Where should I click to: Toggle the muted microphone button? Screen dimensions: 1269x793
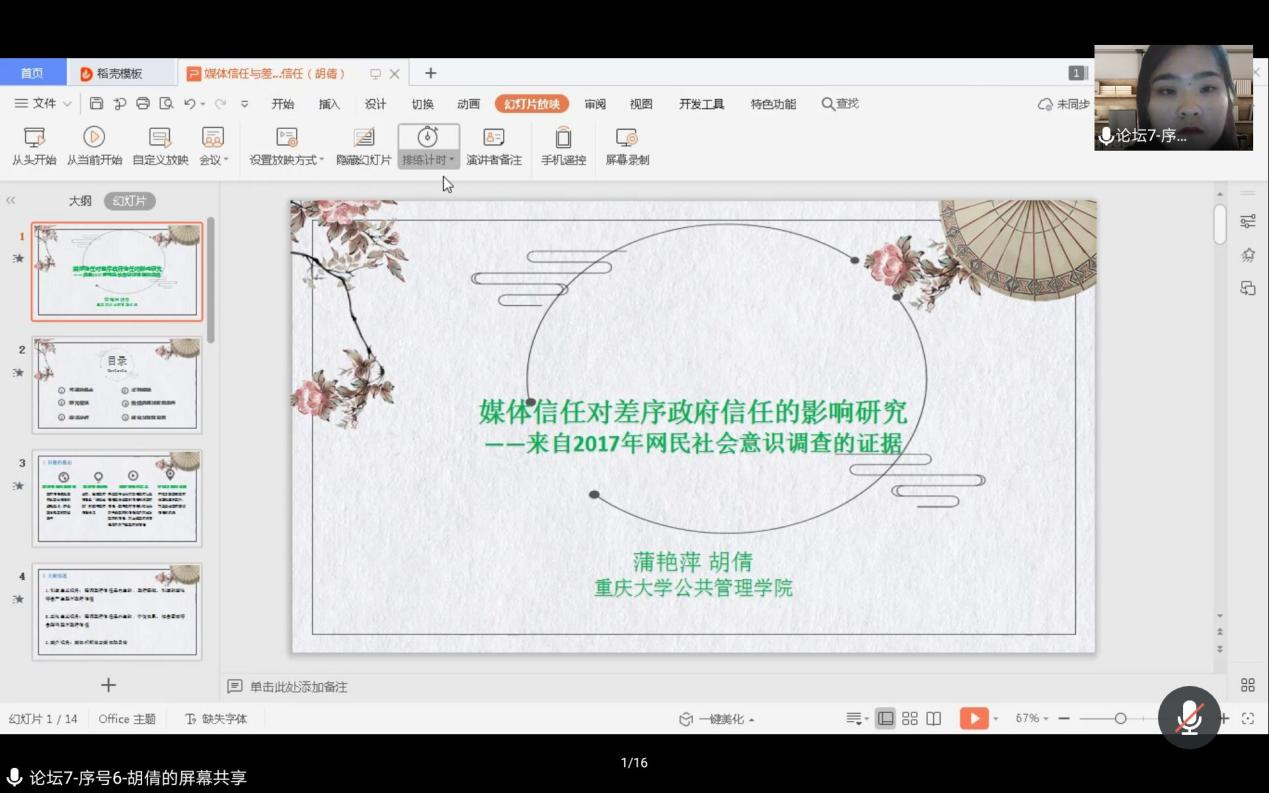[x=1189, y=717]
